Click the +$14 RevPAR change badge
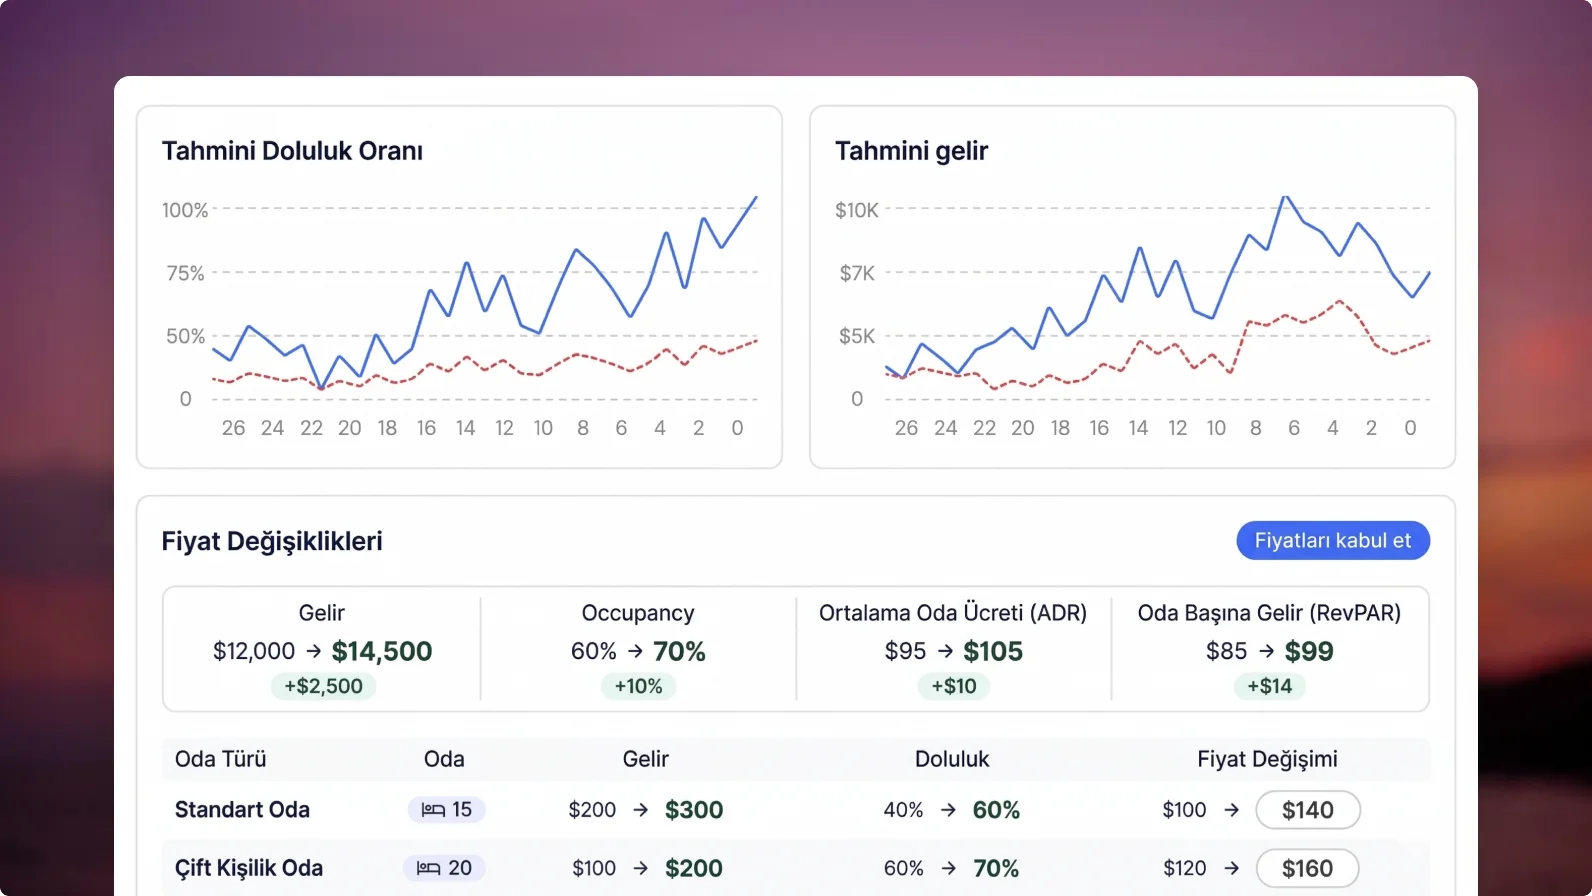This screenshot has height=896, width=1592. (x=1269, y=686)
